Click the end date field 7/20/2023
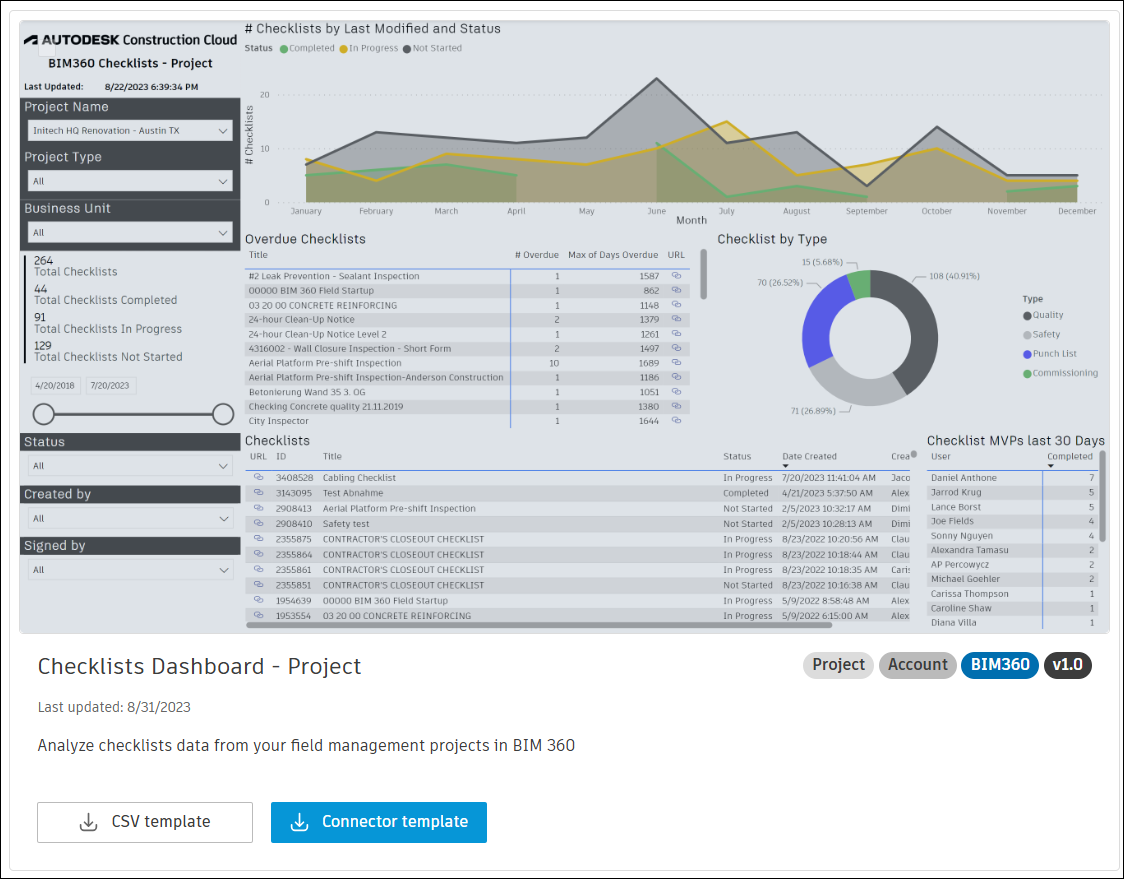1124x879 pixels. tap(110, 386)
